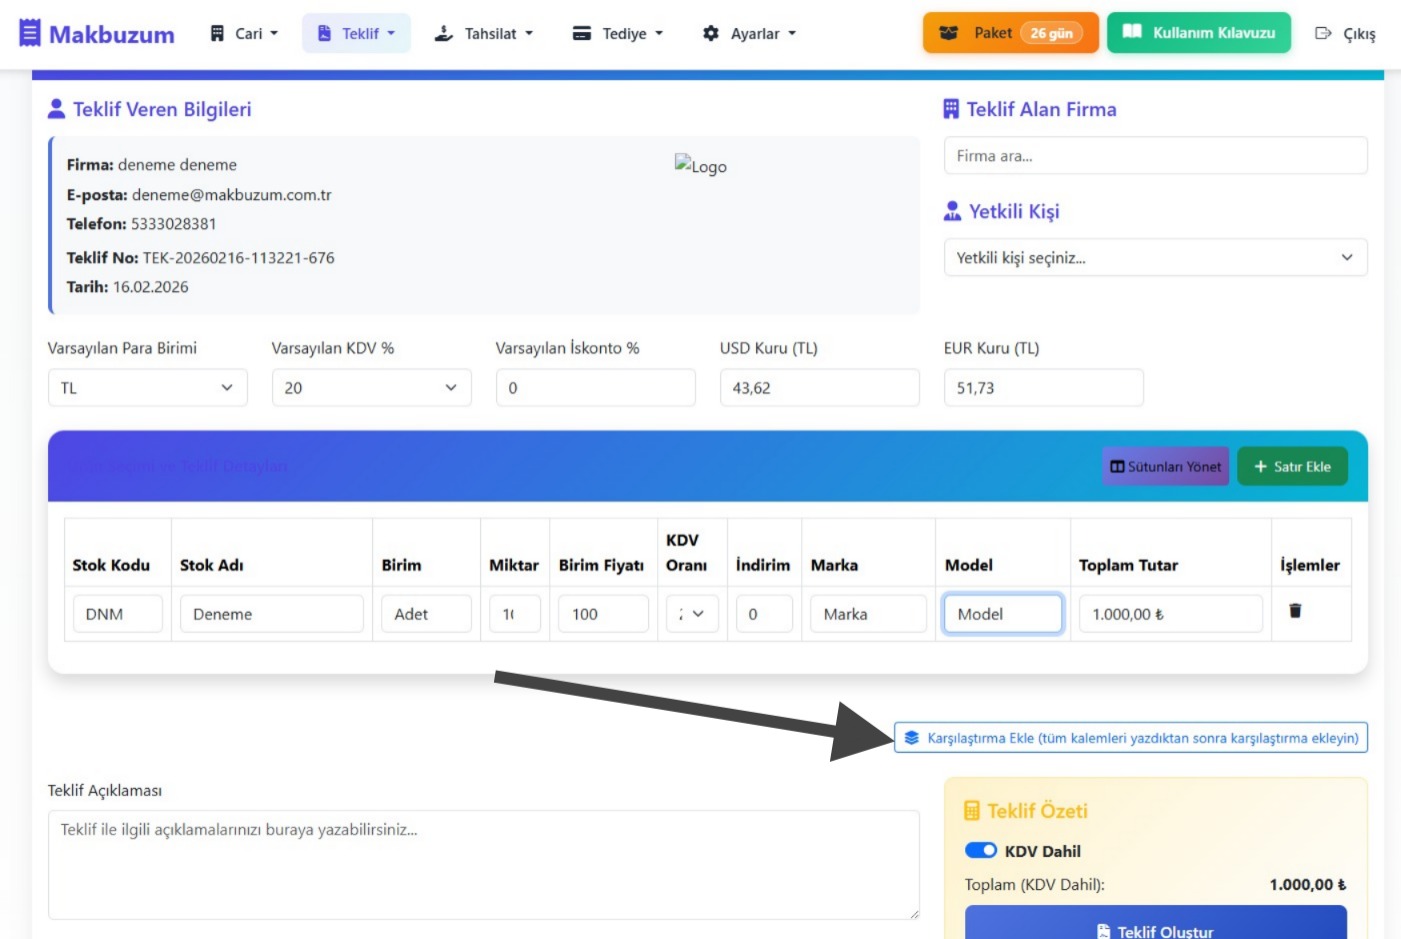This screenshot has width=1401, height=939.
Task: Click the broken Logo image placeholder
Action: coord(700,166)
